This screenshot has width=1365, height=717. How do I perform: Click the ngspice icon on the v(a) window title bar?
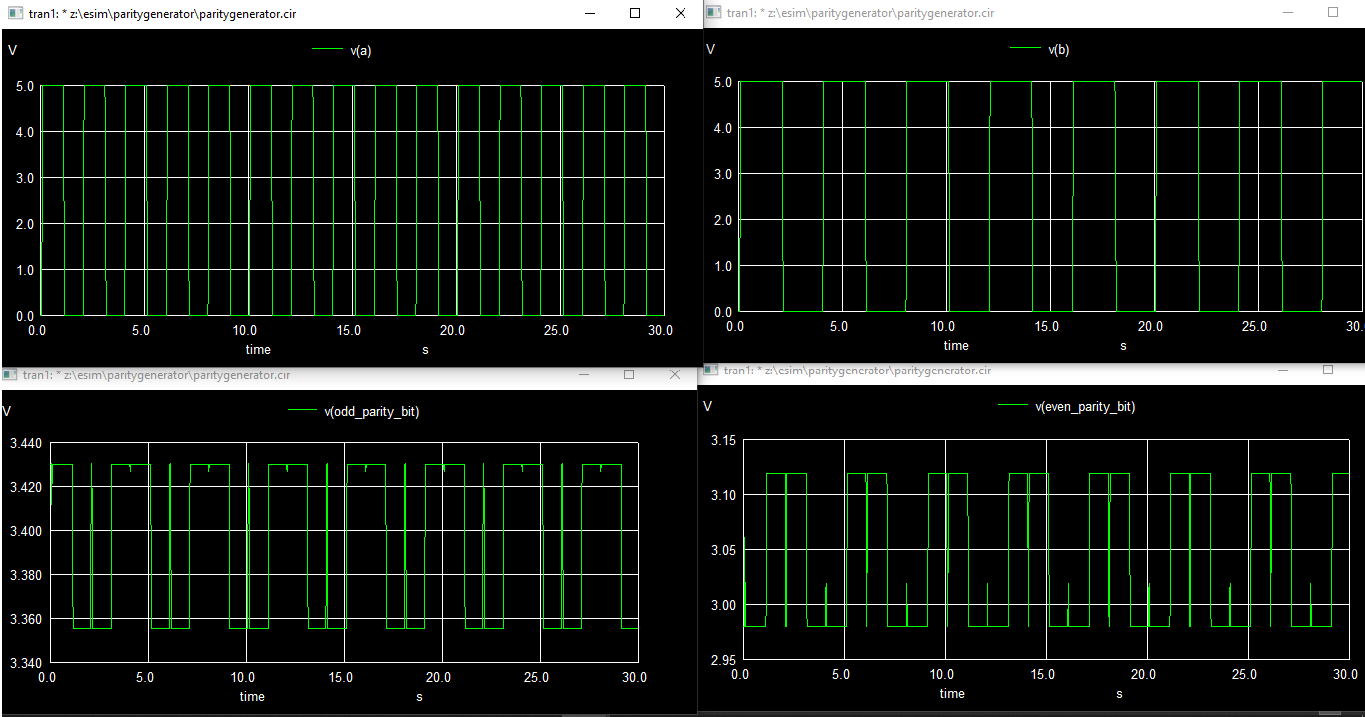coord(14,13)
